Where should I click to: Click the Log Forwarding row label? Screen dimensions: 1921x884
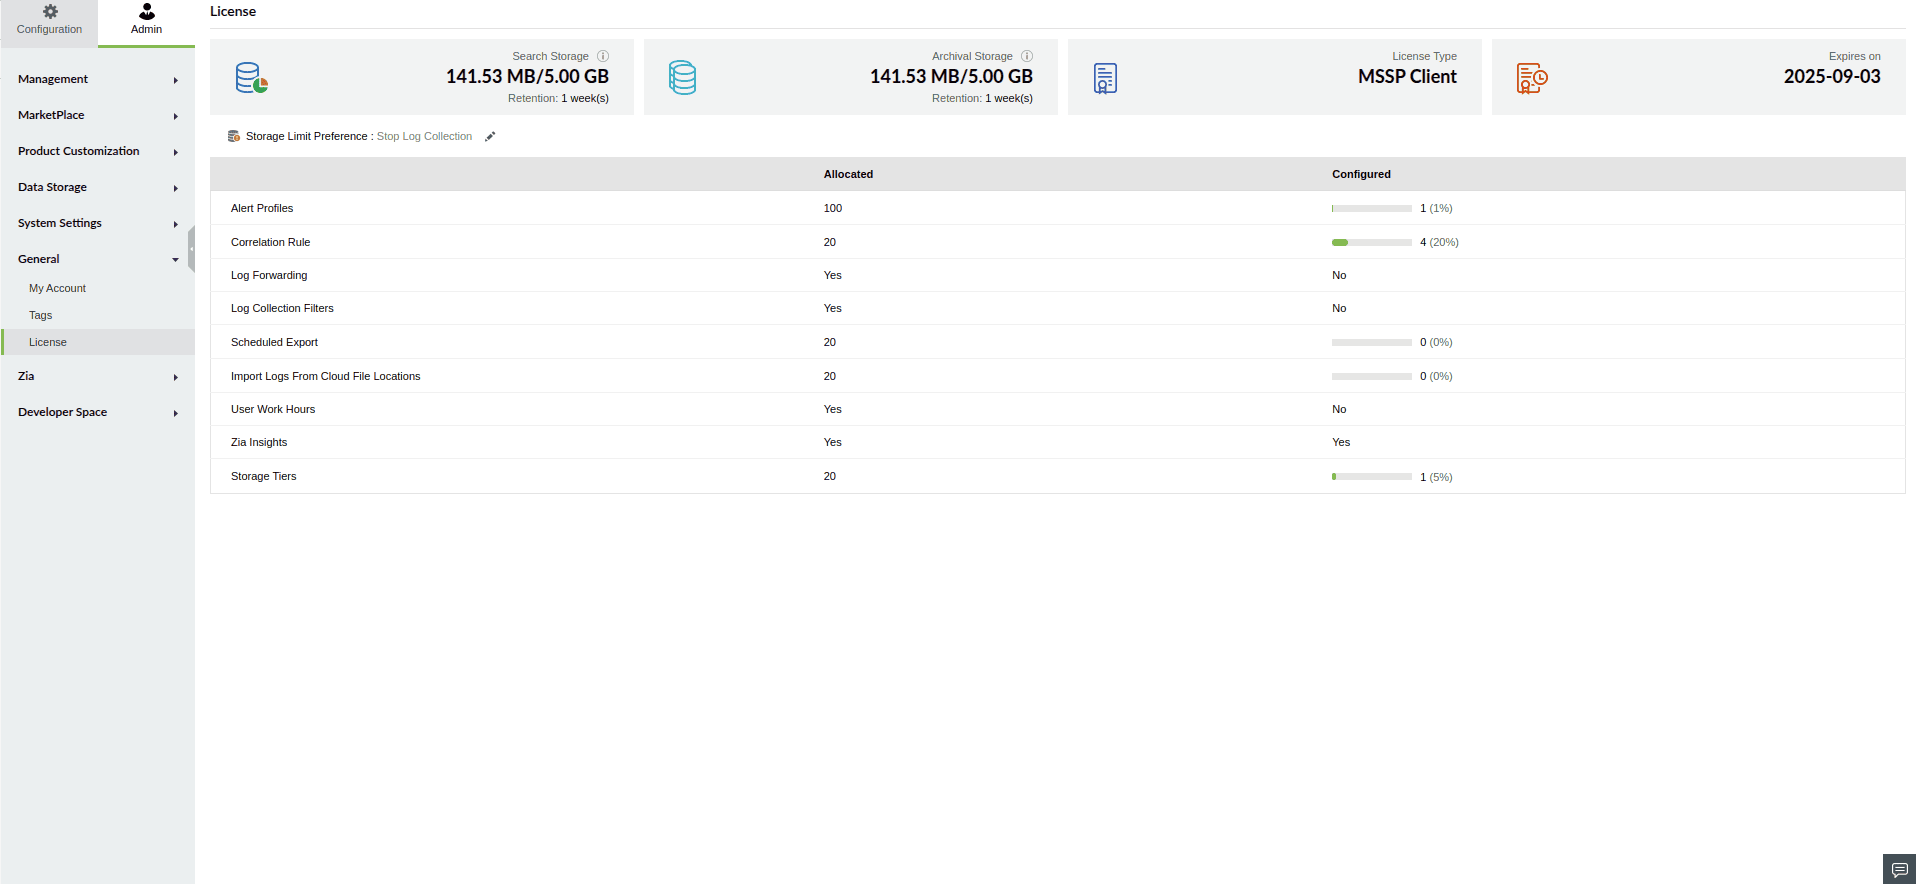(269, 275)
